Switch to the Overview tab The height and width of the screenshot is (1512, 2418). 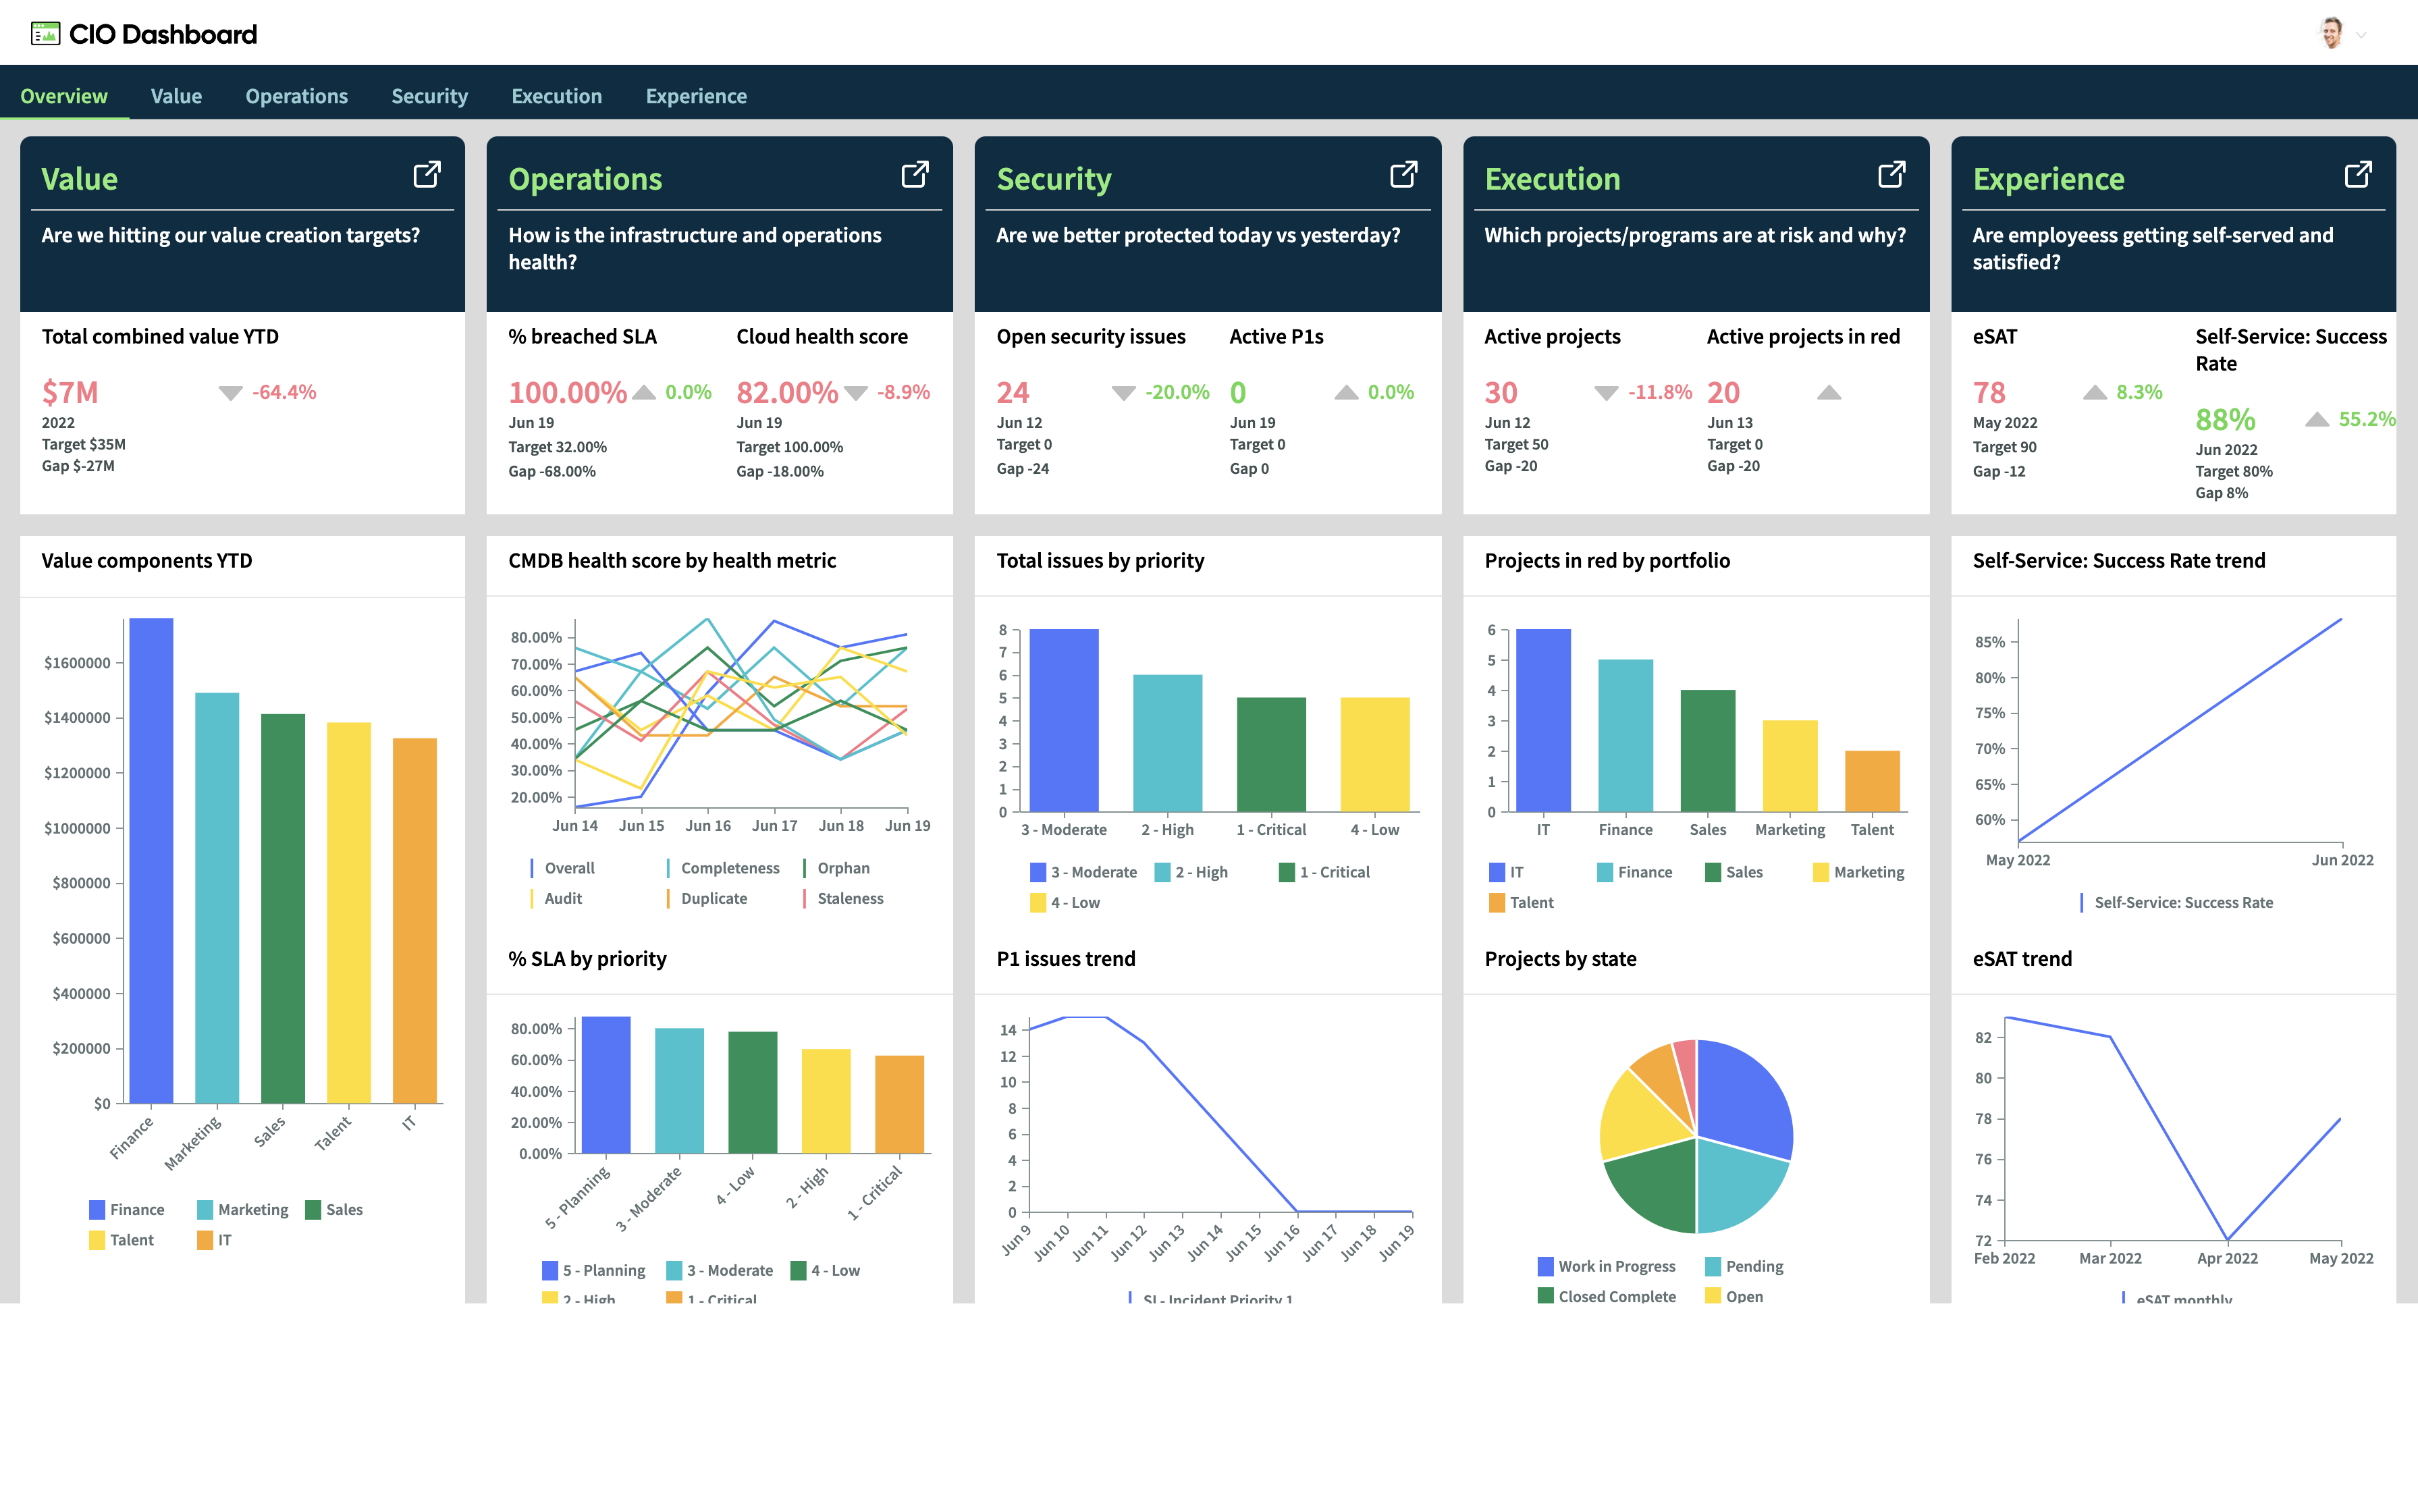[64, 96]
